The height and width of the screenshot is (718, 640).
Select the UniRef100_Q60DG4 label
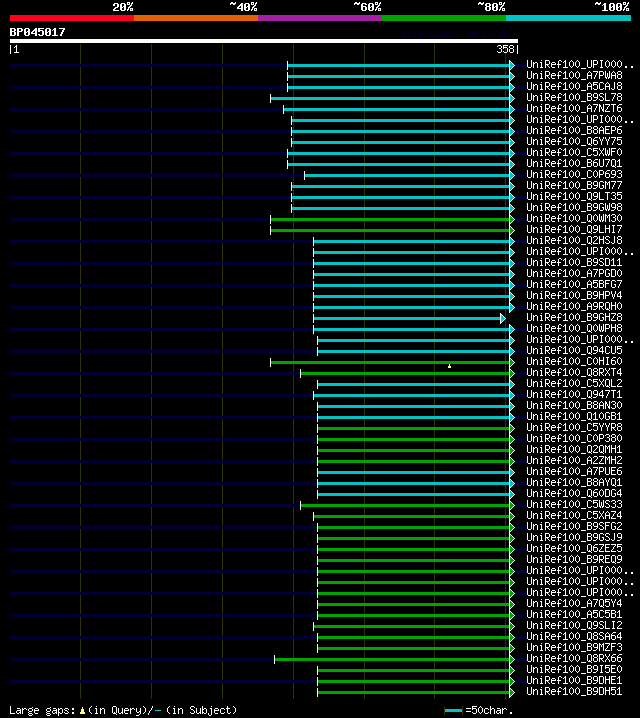[574, 493]
